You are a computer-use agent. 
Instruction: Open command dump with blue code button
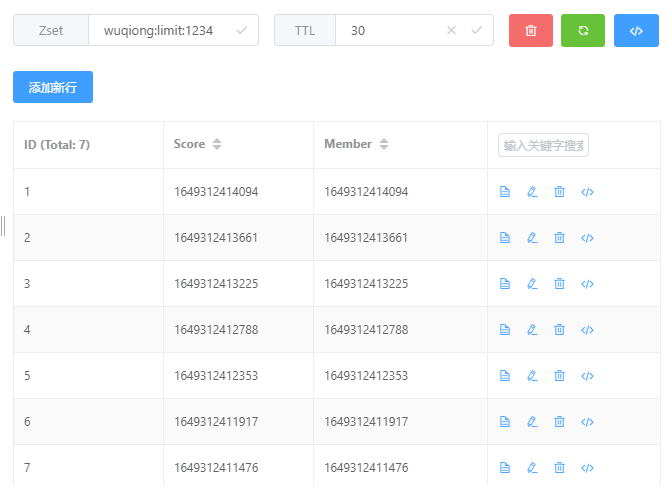[636, 31]
